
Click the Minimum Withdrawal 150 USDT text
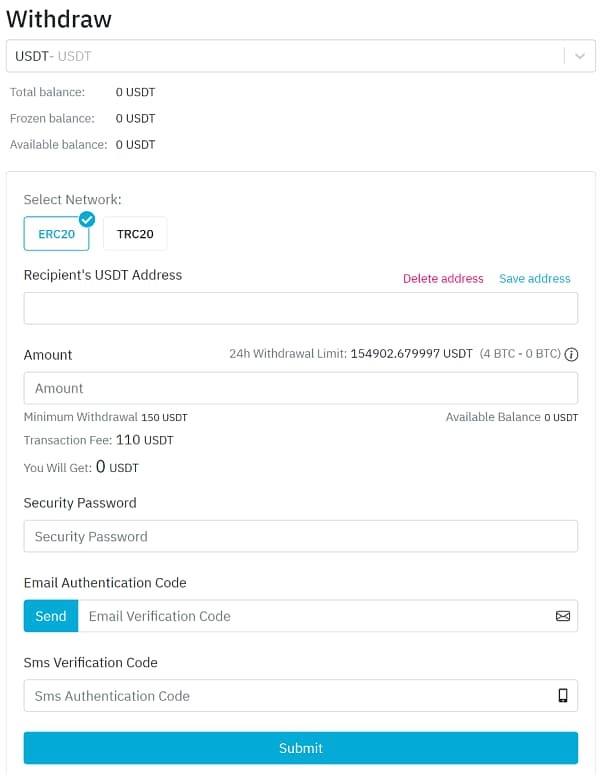(105, 417)
